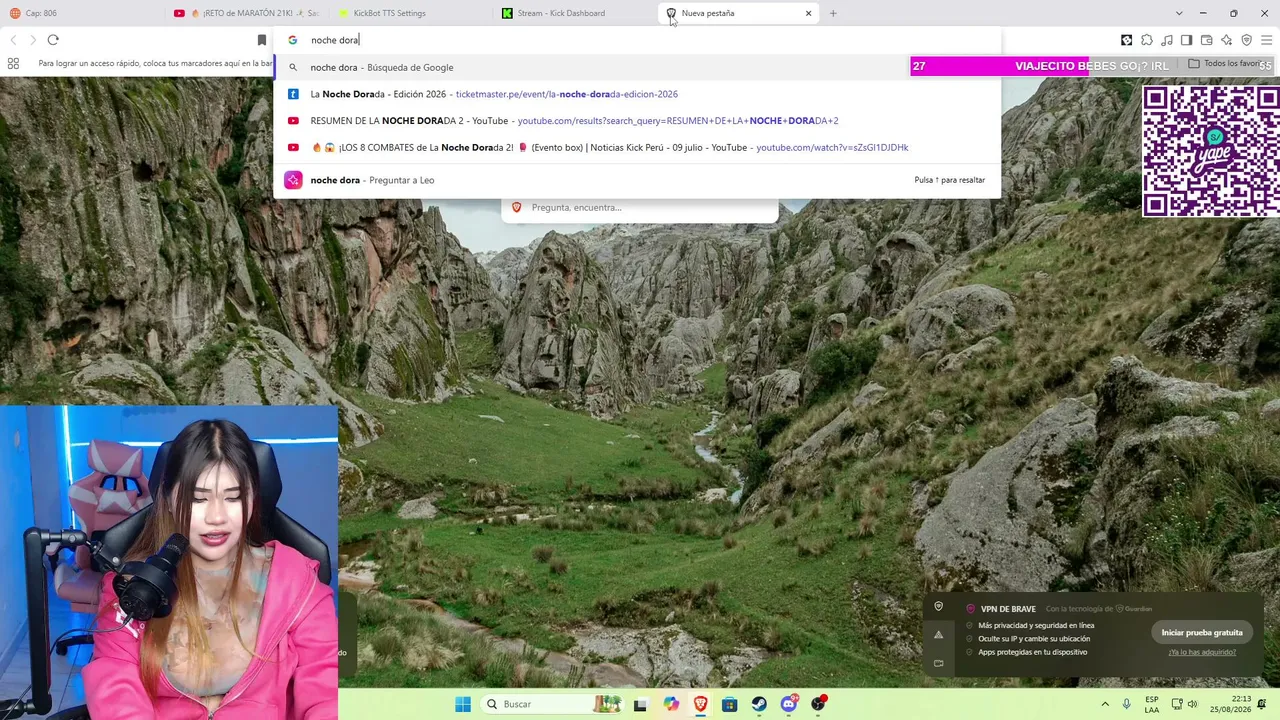Open the Brave extensions puzzle icon
This screenshot has width=1280, height=720.
coord(1147,40)
